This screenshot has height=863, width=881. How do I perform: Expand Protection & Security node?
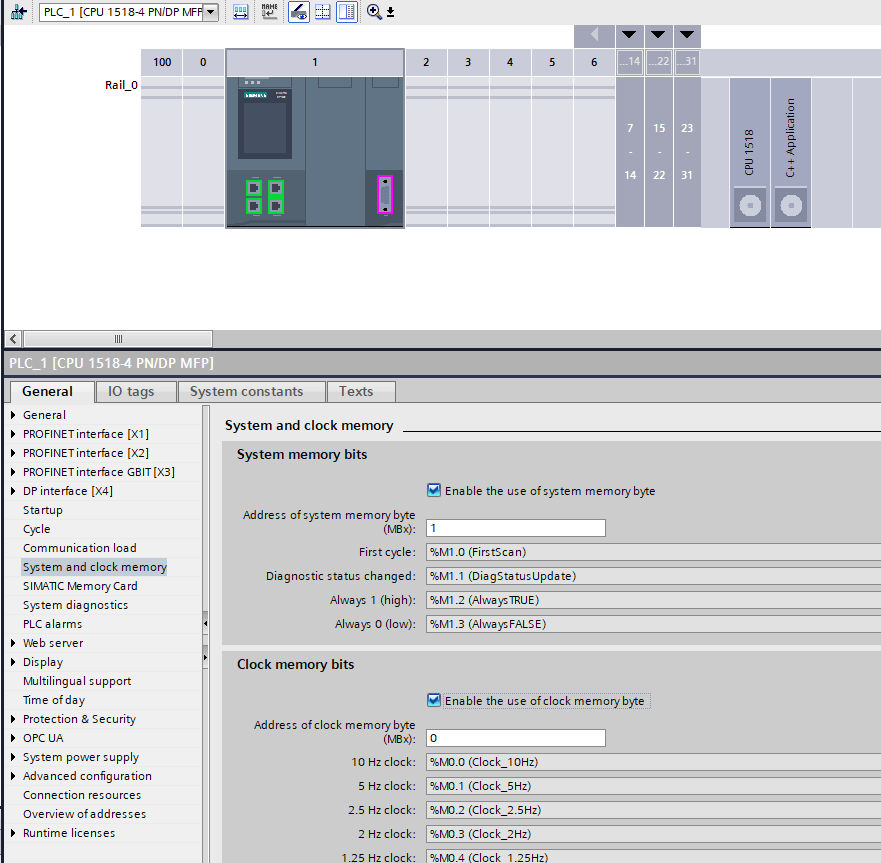13,719
